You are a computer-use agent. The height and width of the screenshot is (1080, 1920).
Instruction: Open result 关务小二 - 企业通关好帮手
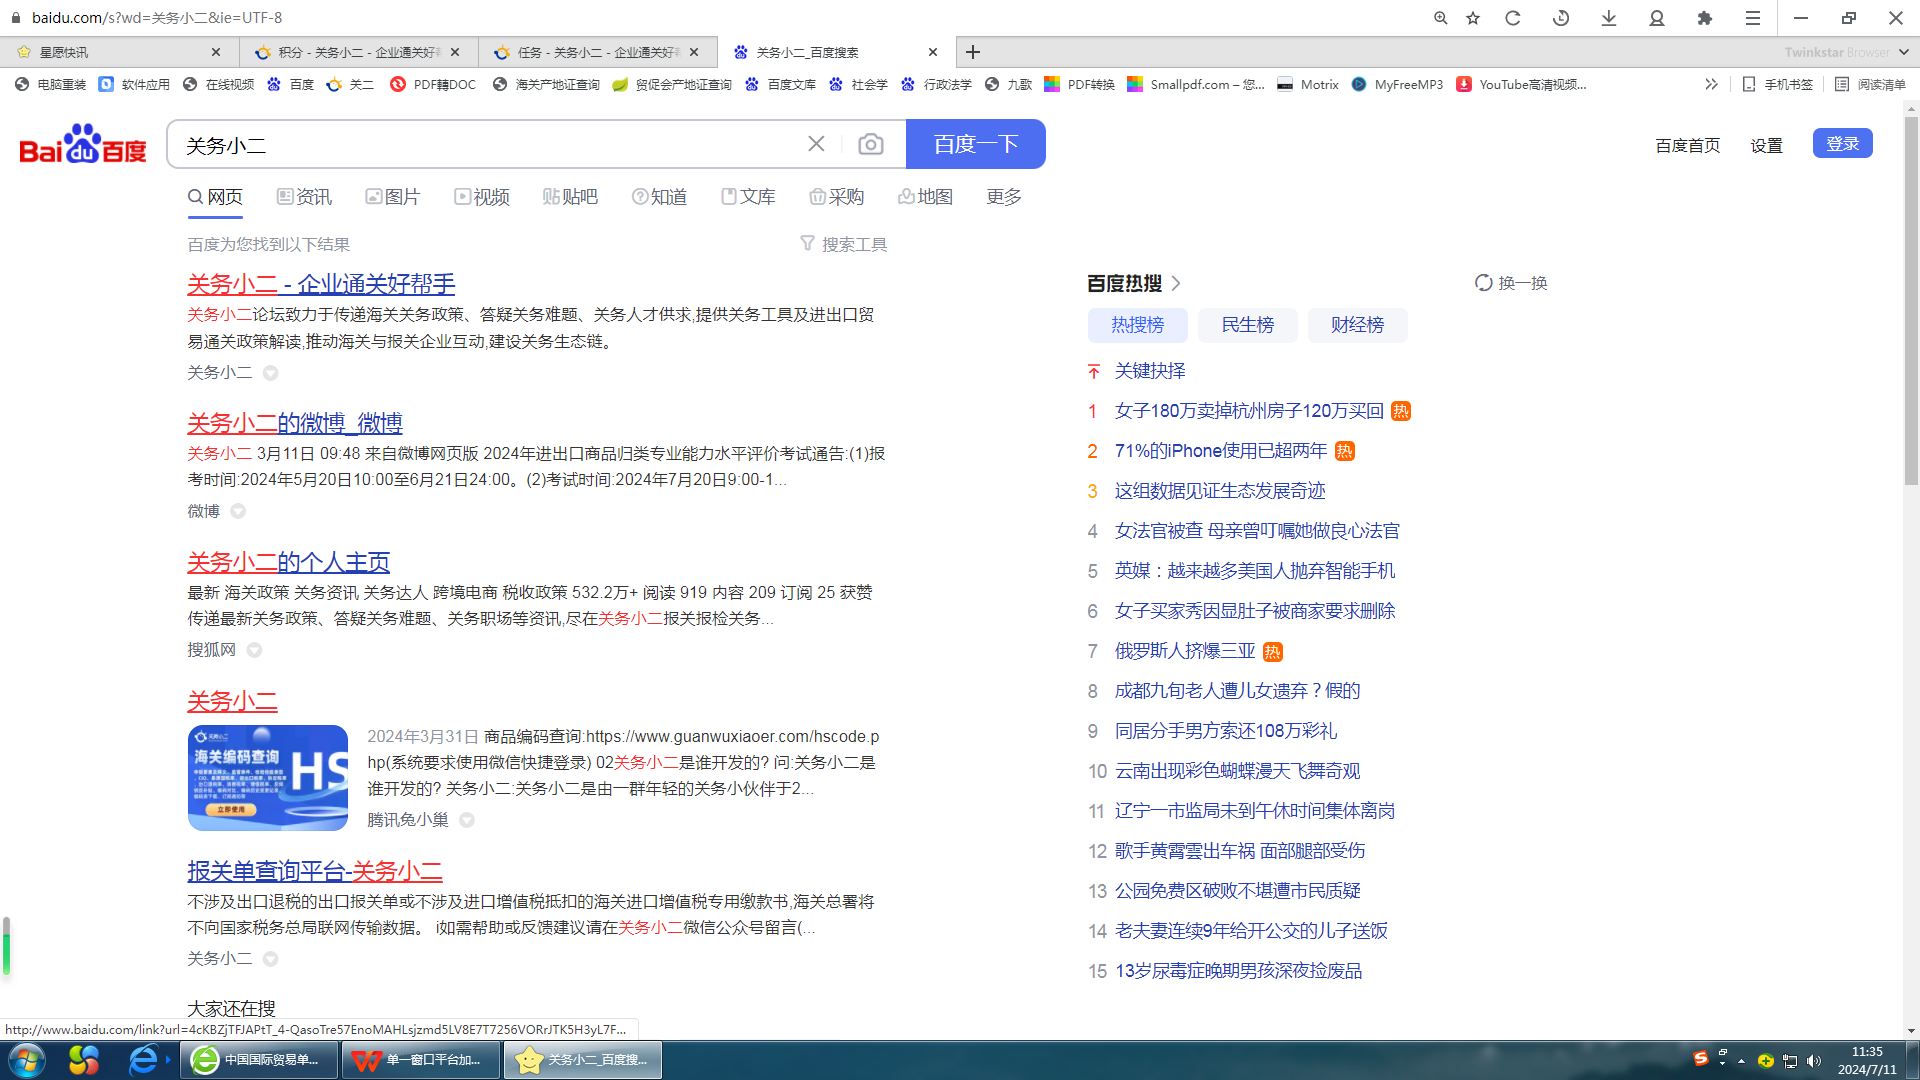(321, 284)
